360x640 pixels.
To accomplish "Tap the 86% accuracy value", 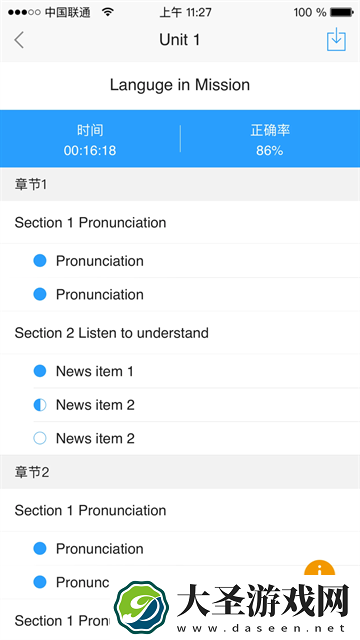I will (x=270, y=151).
